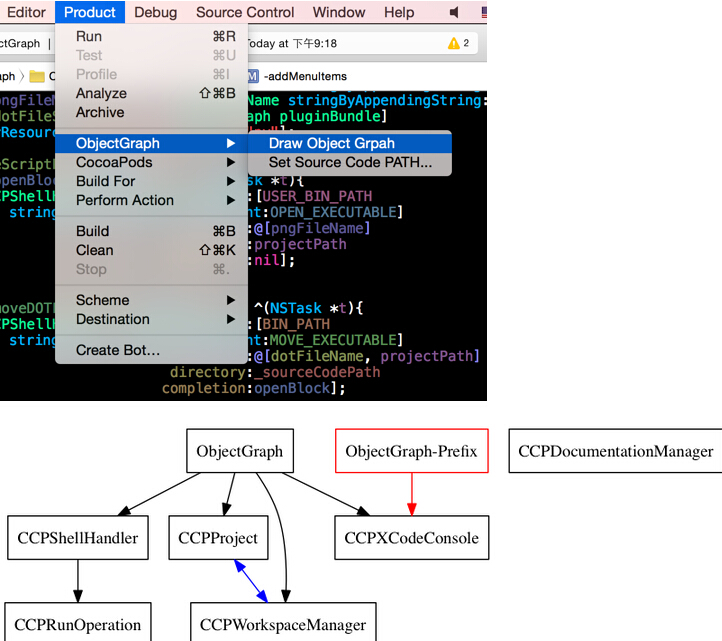Screen dimensions: 722x641
Task: Open the Debug menu in the menu bar
Action: (x=155, y=12)
